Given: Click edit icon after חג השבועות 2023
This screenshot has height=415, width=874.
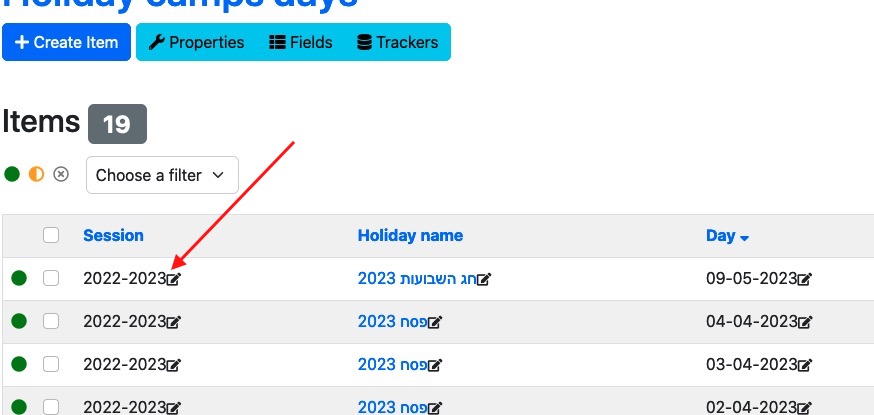Looking at the screenshot, I should tap(484, 278).
